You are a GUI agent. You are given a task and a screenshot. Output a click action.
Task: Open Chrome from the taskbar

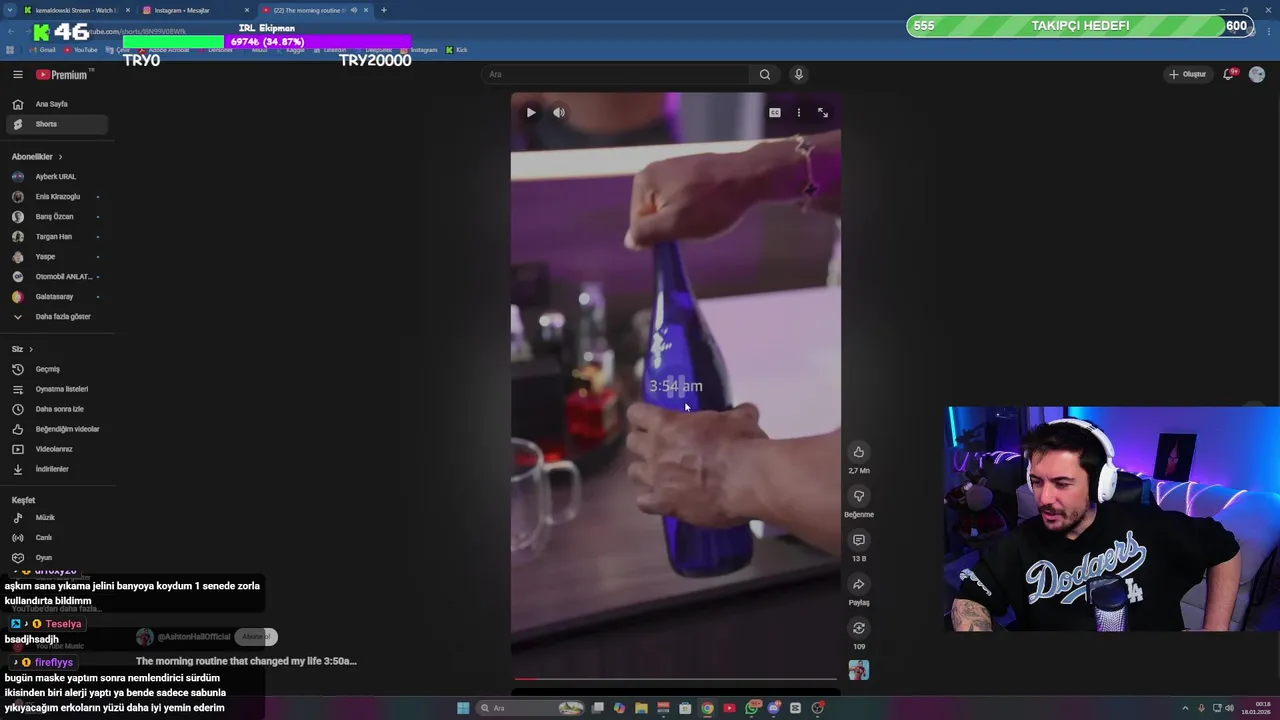point(707,708)
